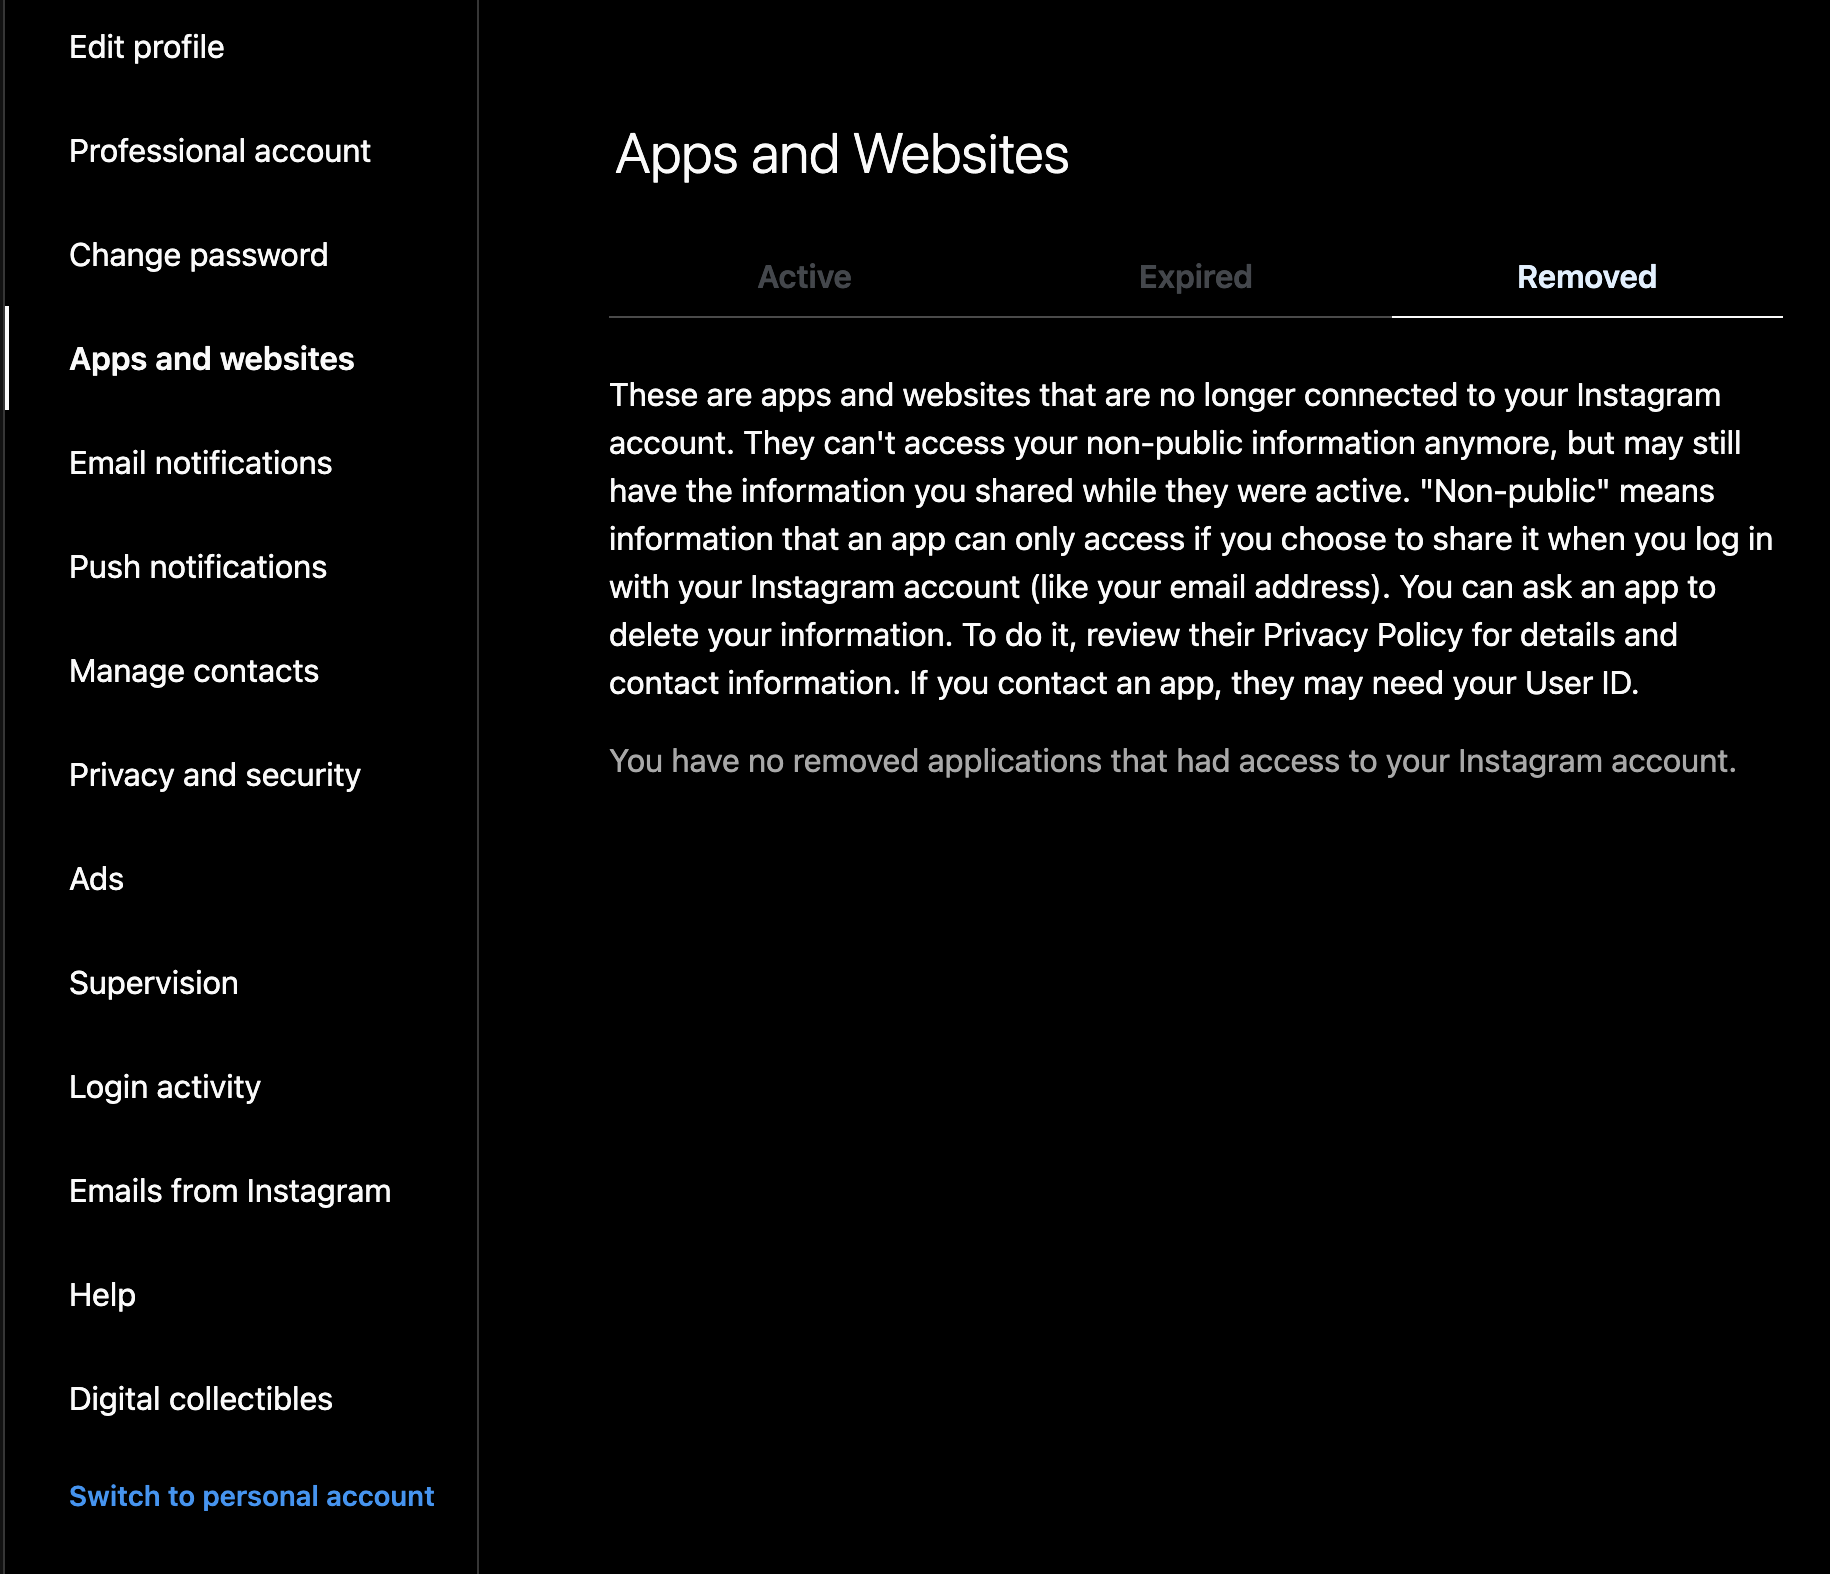1830x1574 pixels.
Task: Open Emails from Instagram section
Action: pyautogui.click(x=230, y=1191)
